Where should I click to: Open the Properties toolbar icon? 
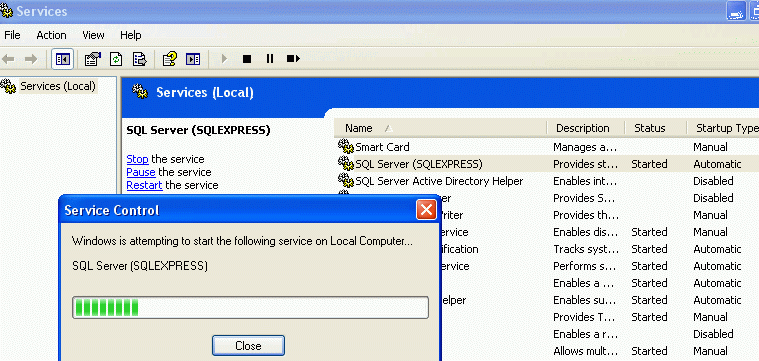pyautogui.click(x=92, y=59)
